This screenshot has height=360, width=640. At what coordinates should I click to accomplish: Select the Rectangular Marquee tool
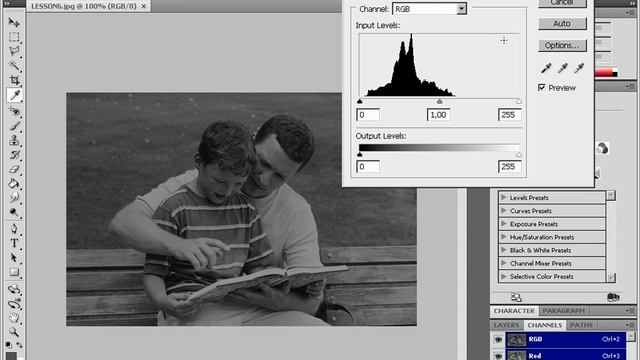coord(14,37)
